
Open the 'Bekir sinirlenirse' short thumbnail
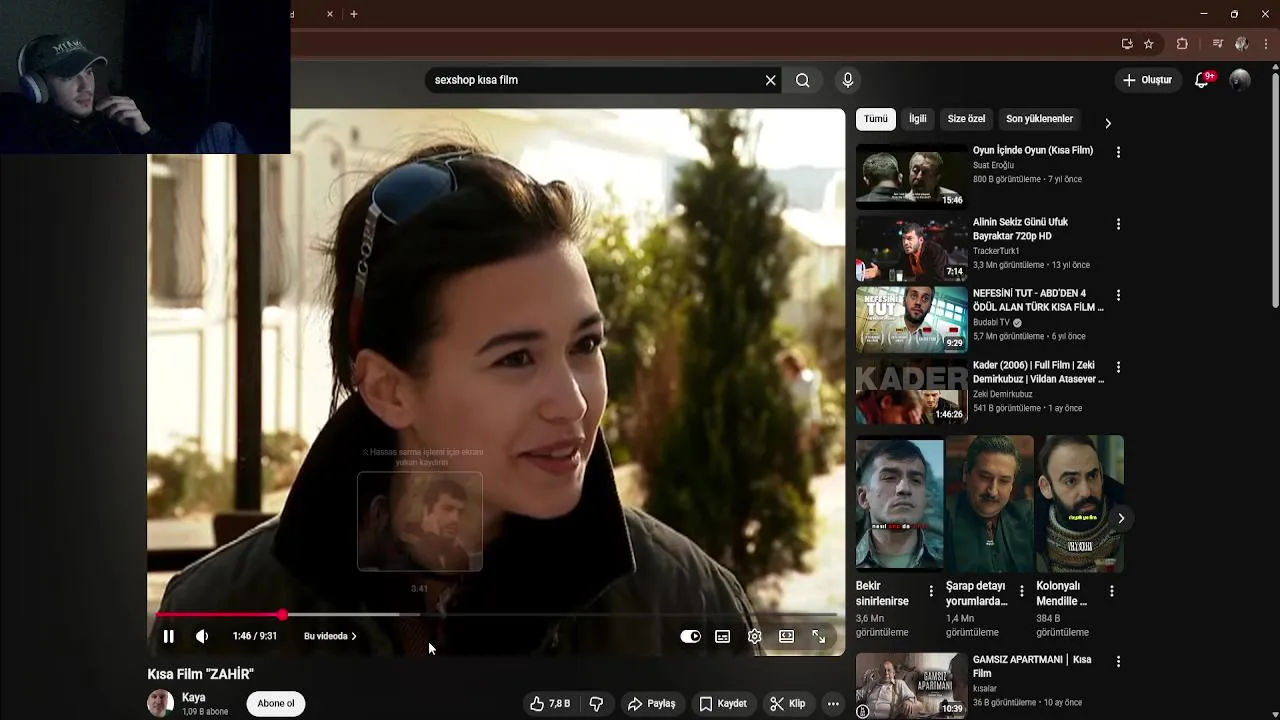[x=899, y=504]
